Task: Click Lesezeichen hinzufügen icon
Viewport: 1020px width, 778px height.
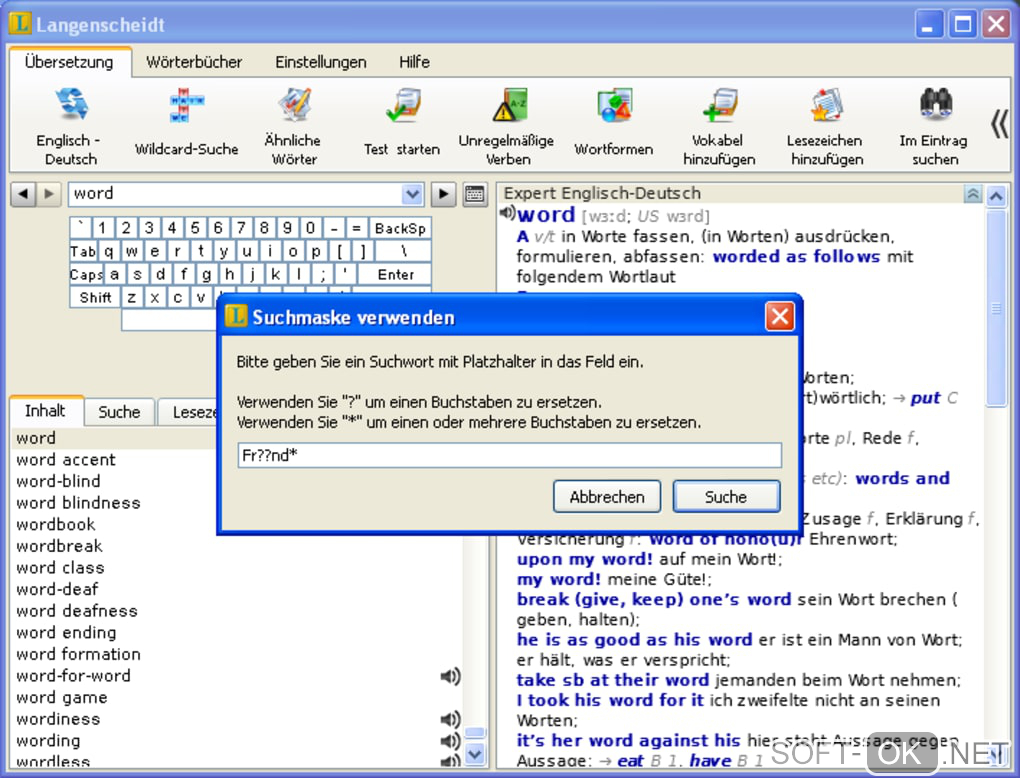Action: click(x=827, y=105)
